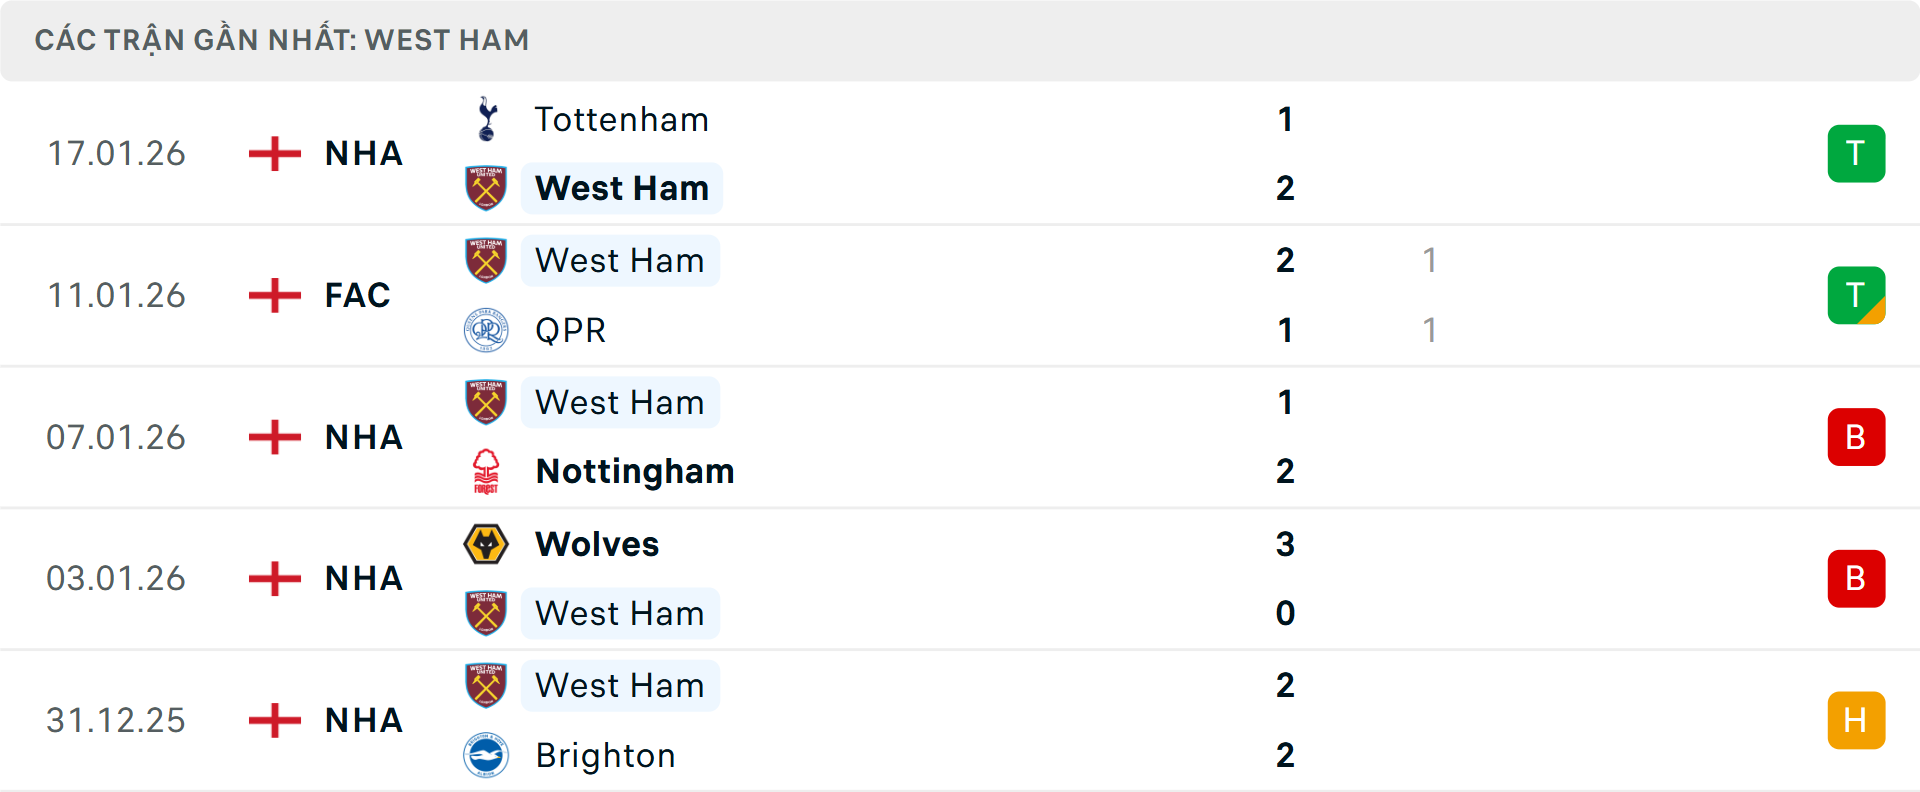
Task: Toggle the red B badge on Nottingham match
Action: 1856,437
